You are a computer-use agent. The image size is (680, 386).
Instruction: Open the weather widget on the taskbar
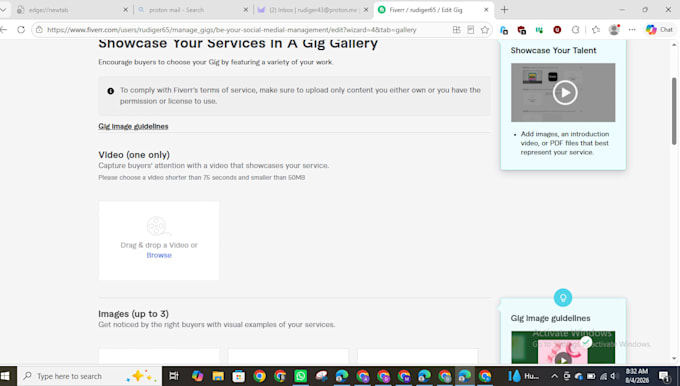click(x=524, y=376)
